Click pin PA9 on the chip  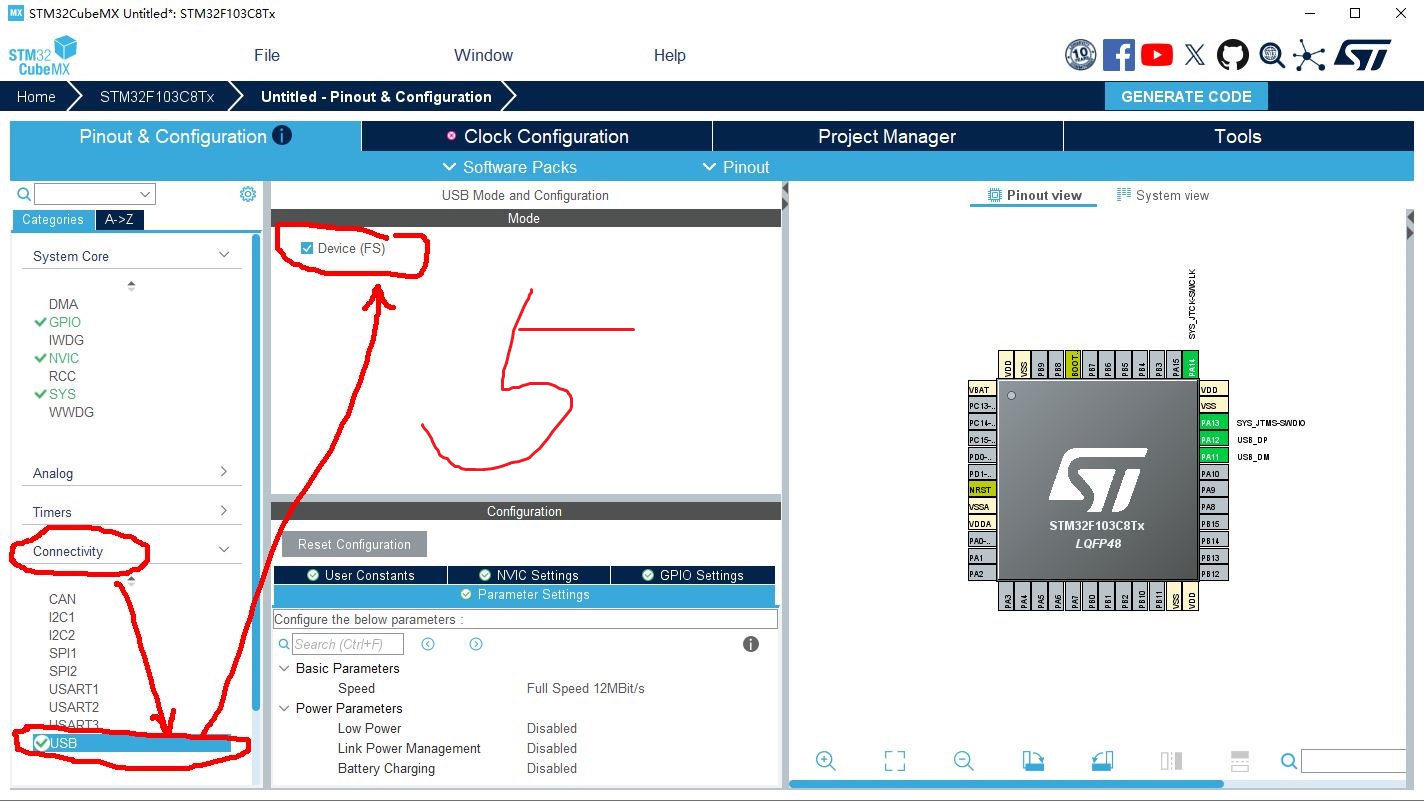(x=1213, y=490)
